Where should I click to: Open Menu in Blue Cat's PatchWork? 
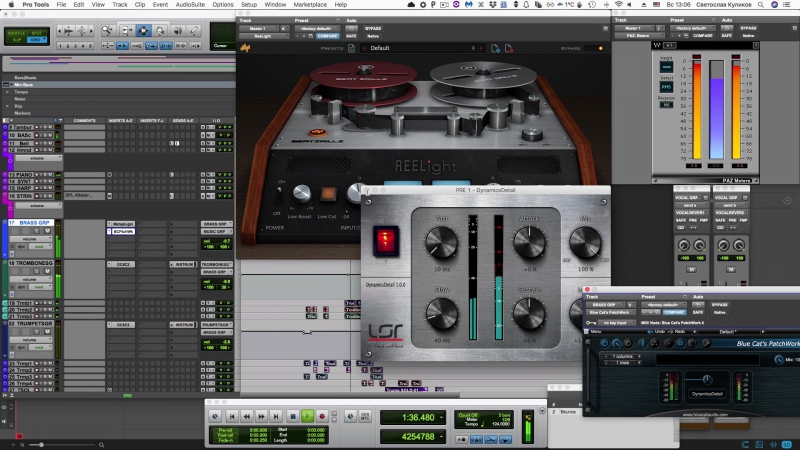click(x=593, y=332)
